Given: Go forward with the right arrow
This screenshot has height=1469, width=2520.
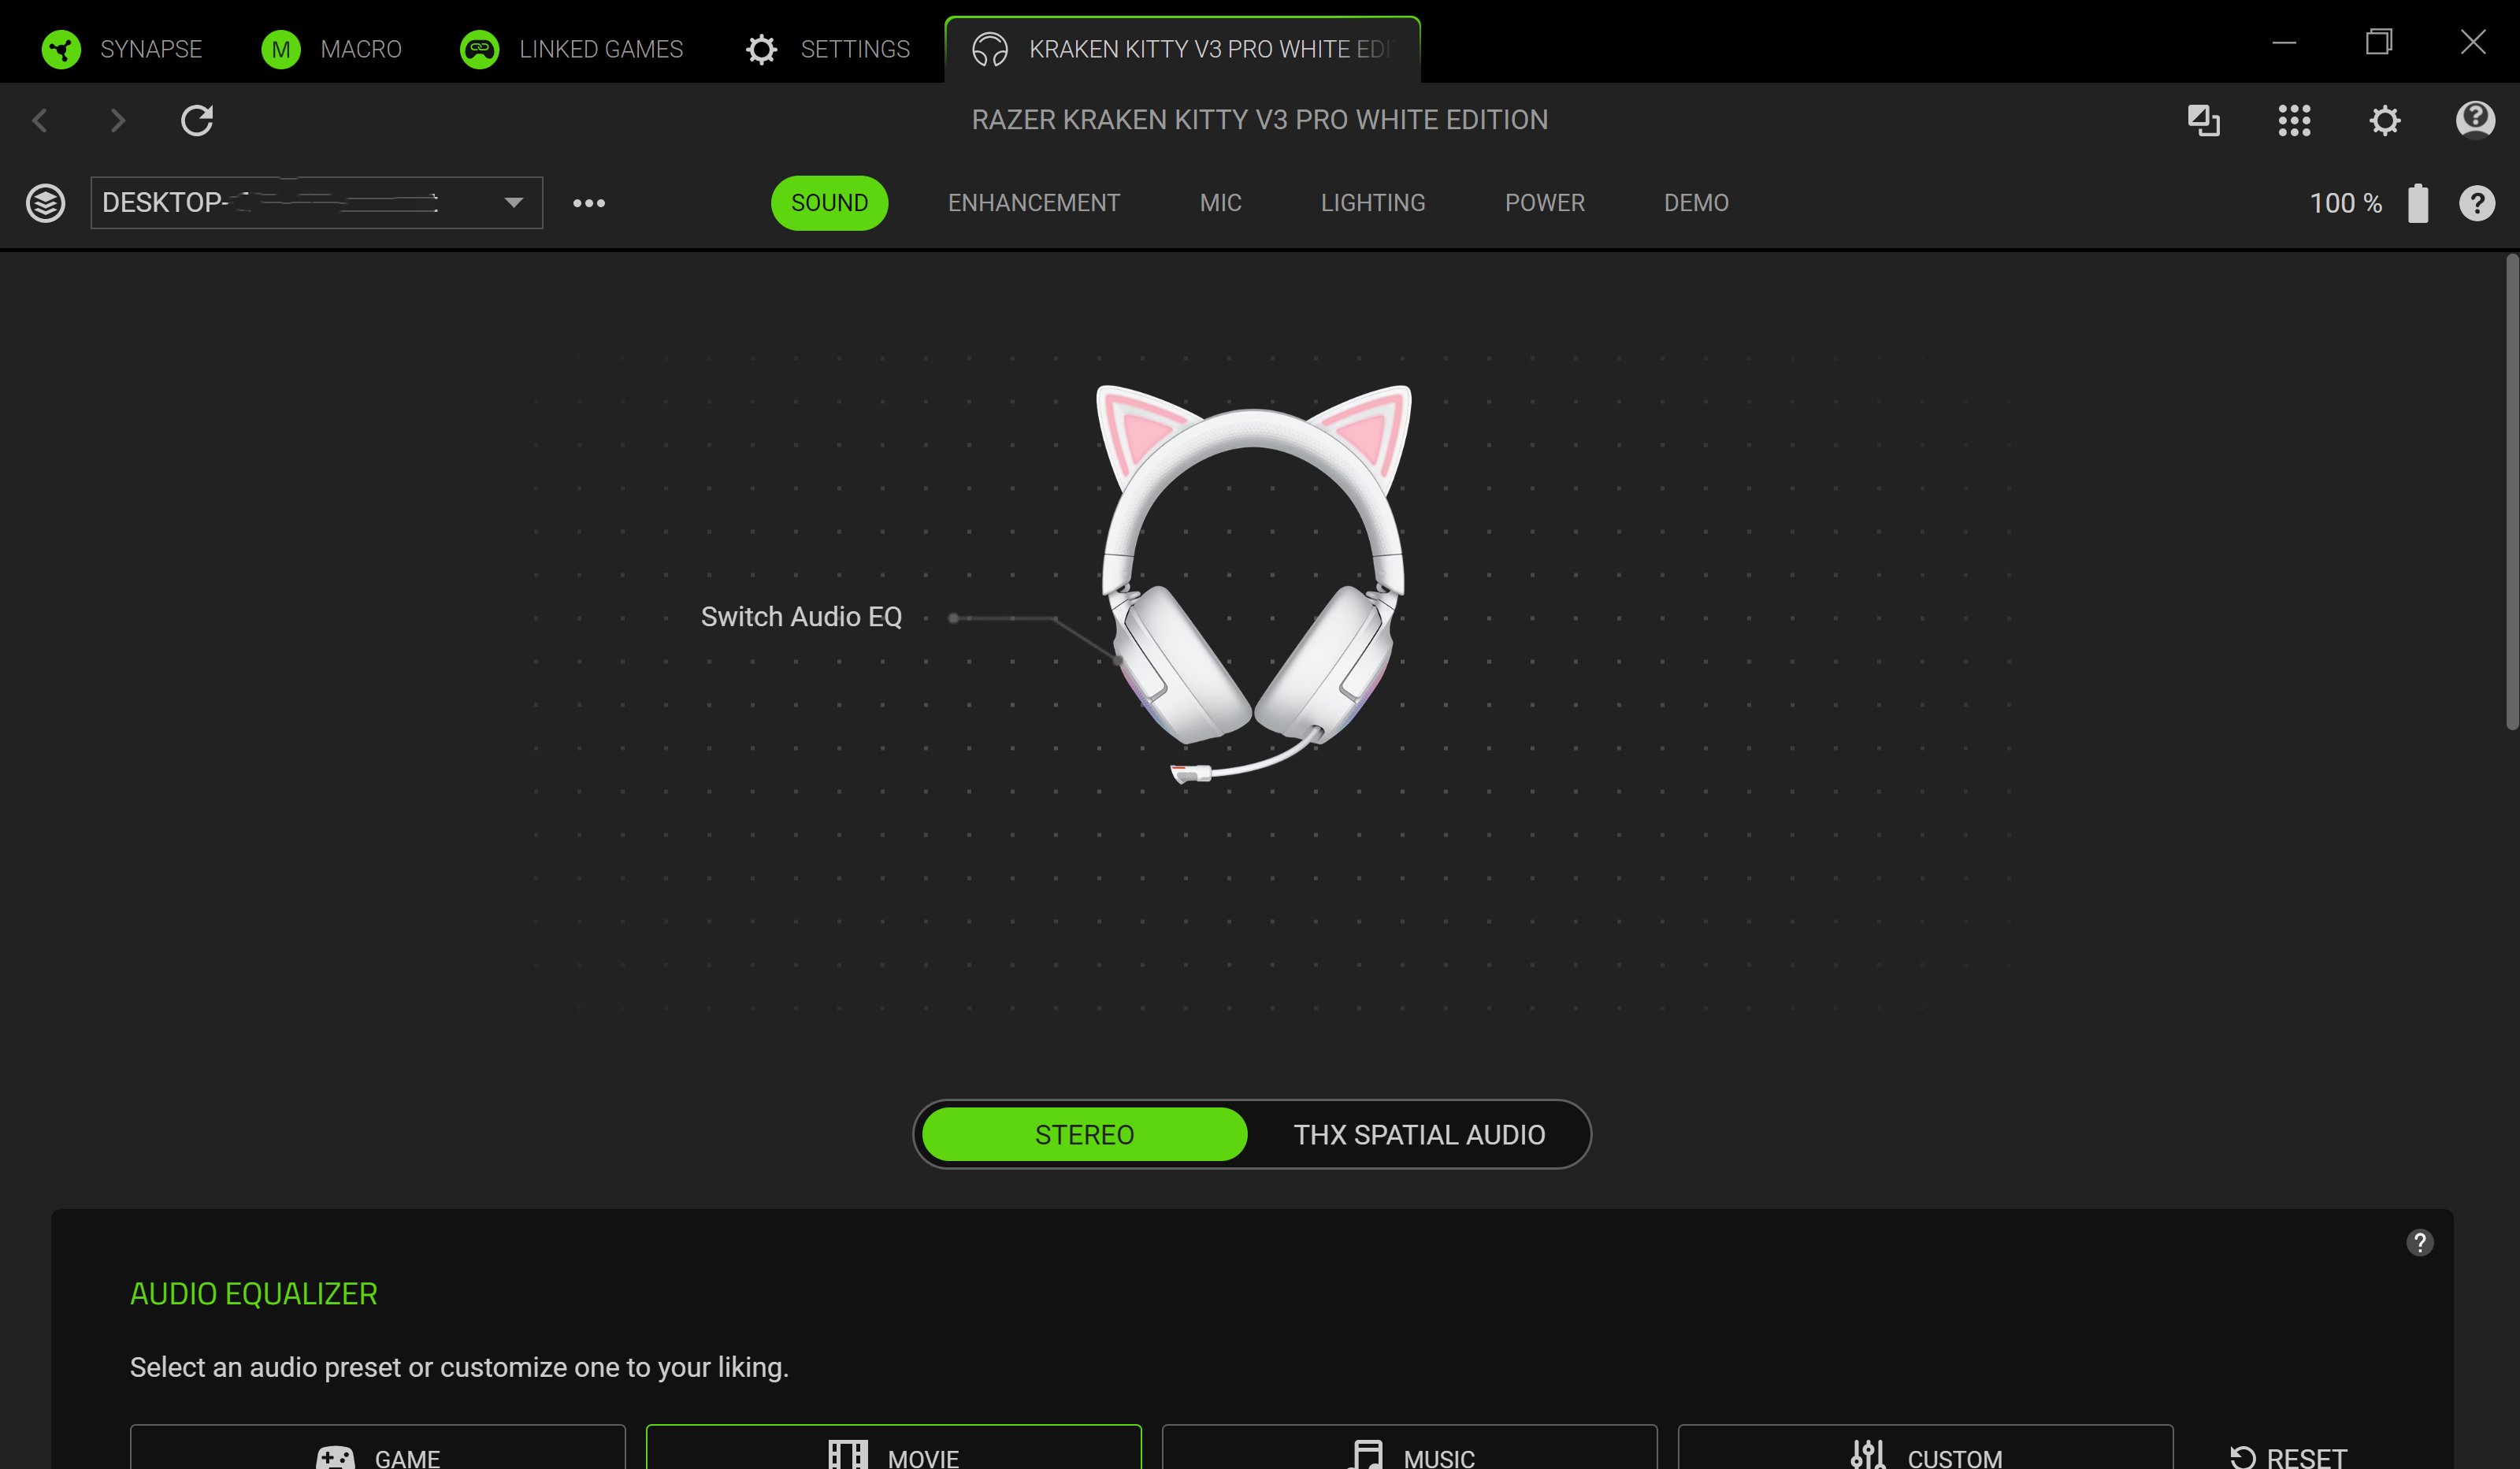Looking at the screenshot, I should [118, 120].
